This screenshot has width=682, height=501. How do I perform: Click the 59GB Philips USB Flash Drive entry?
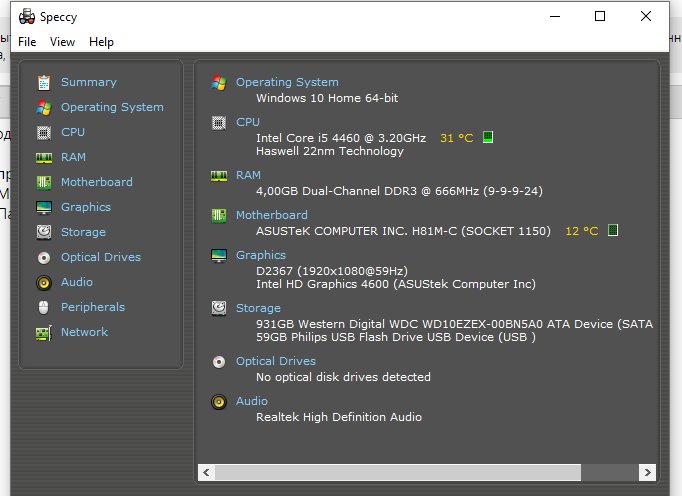(x=396, y=337)
